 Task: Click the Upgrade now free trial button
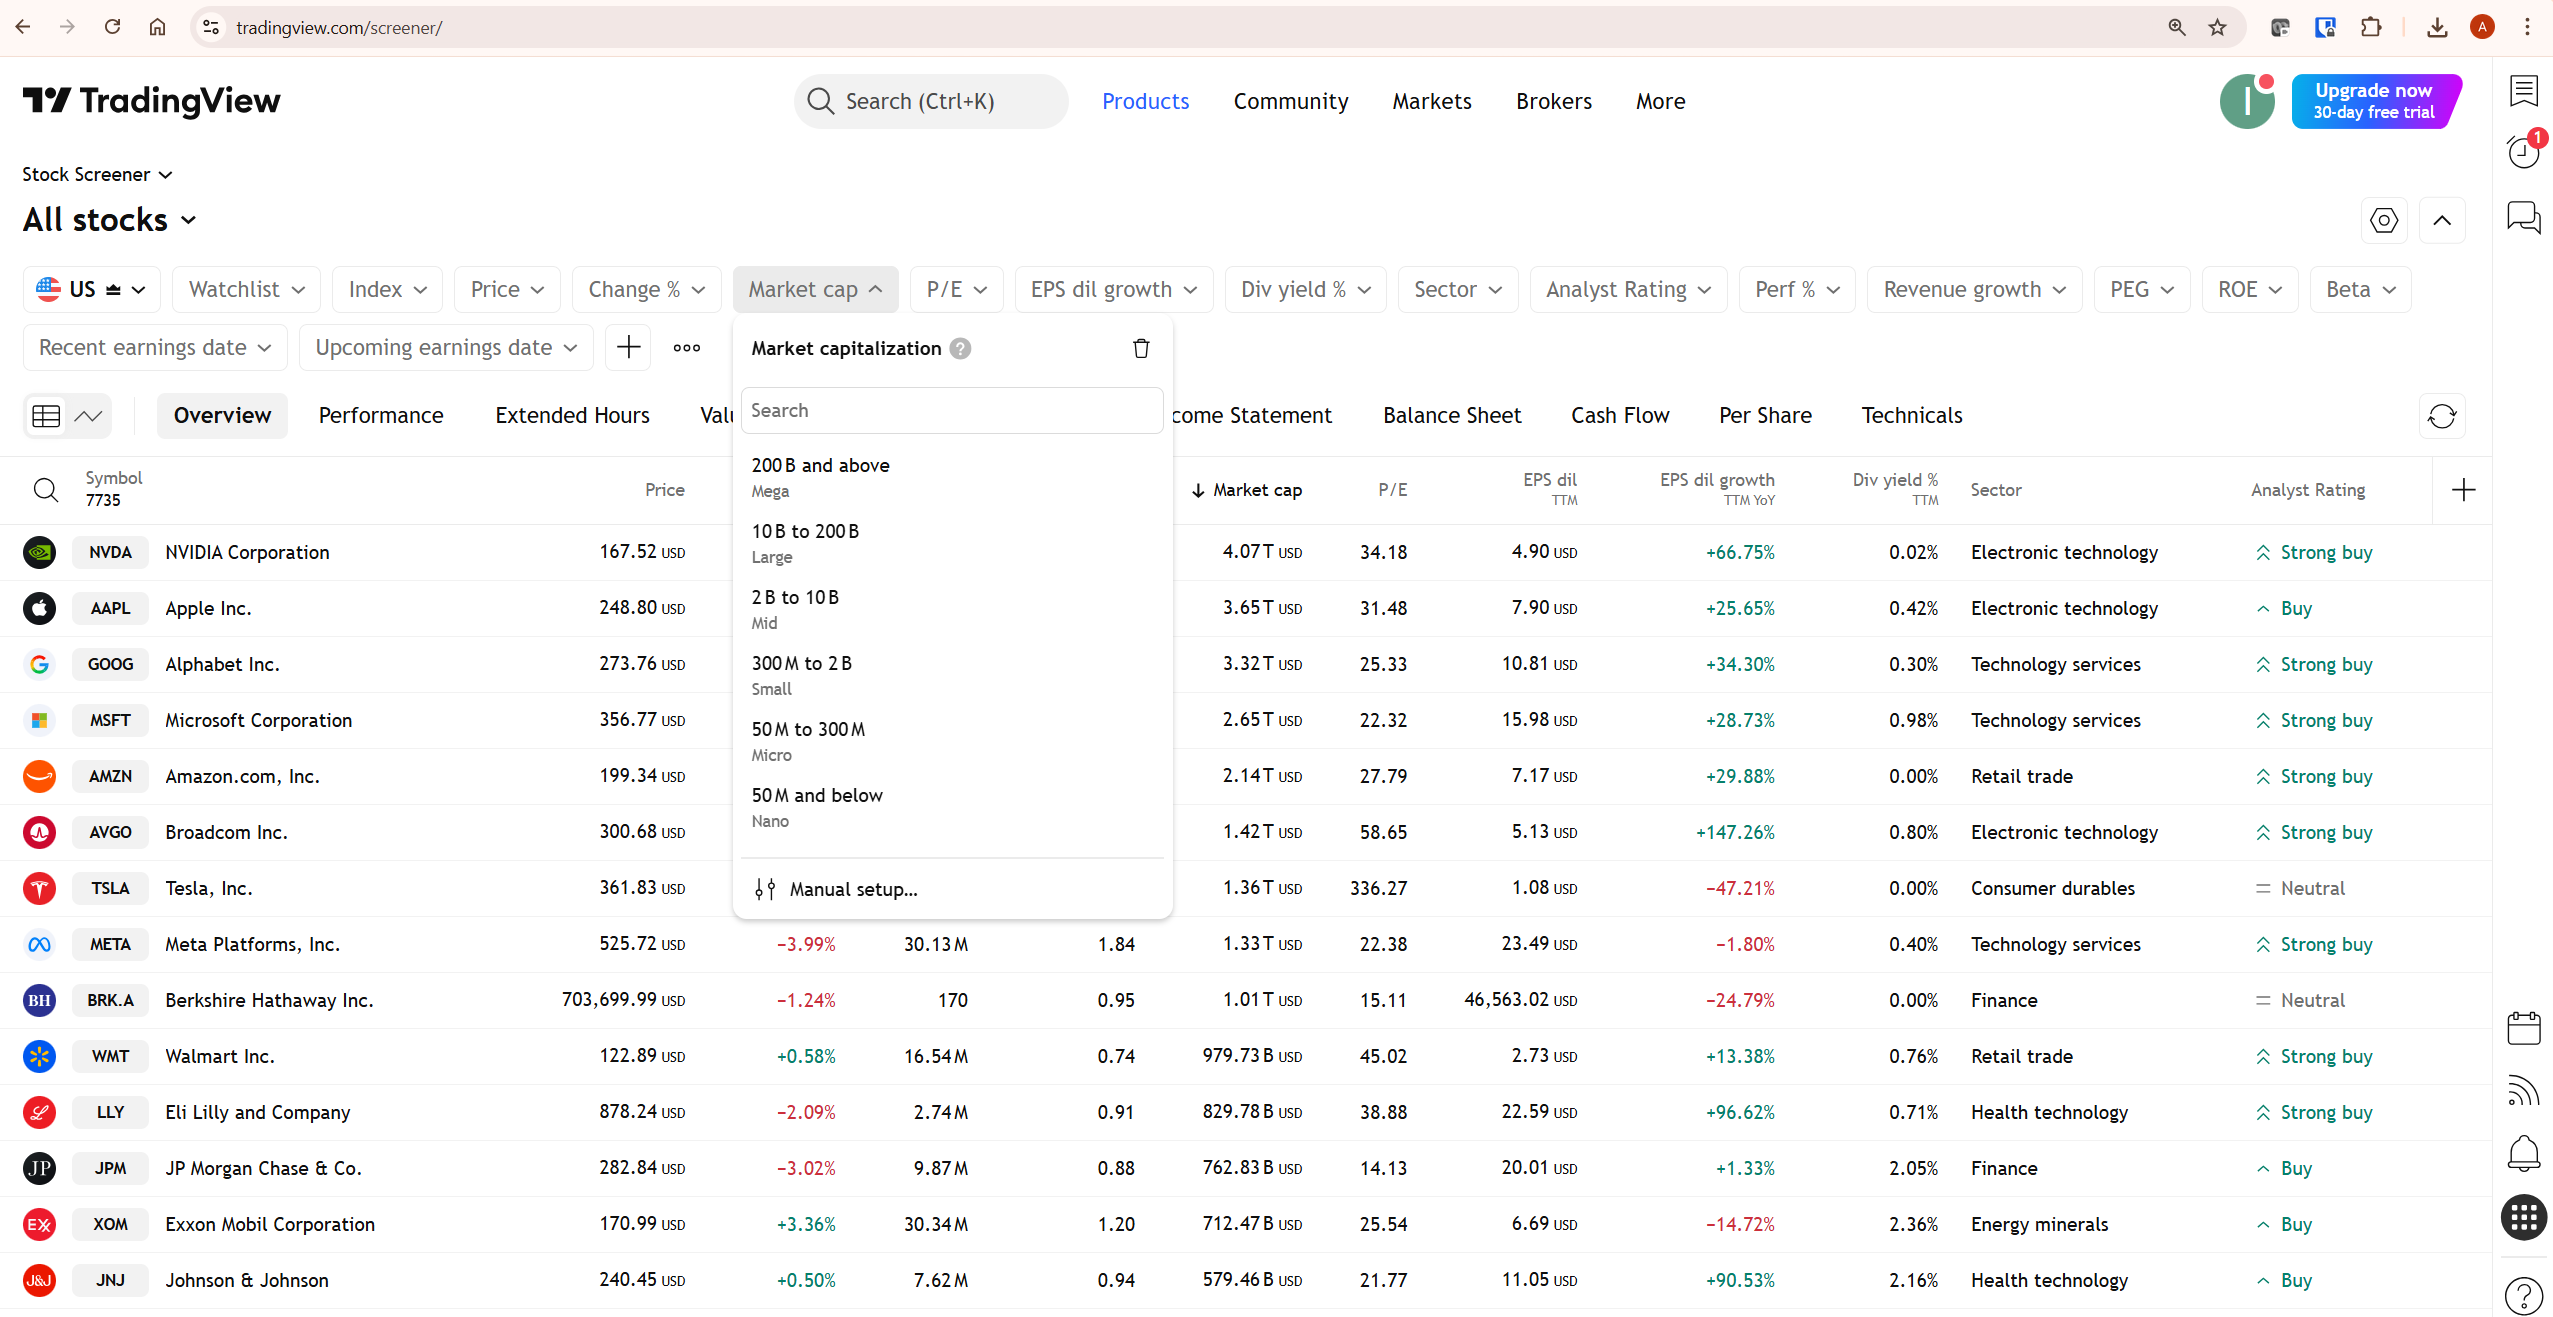coord(2375,101)
